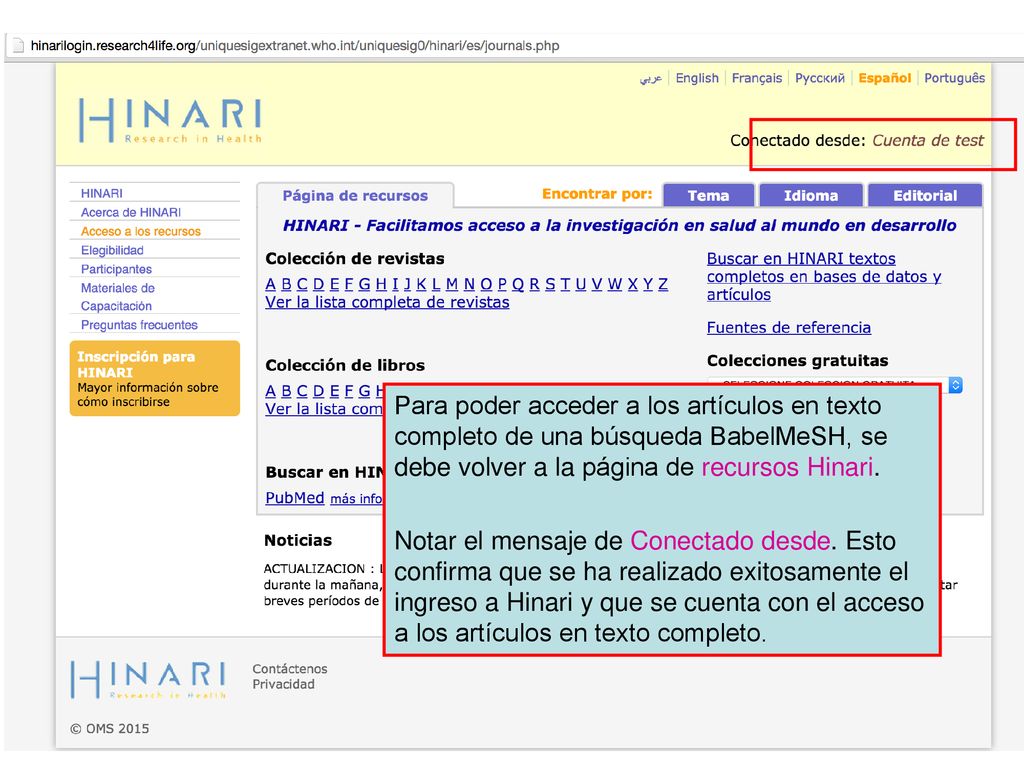
Task: Click book letter E in Colección de libros
Action: point(334,391)
